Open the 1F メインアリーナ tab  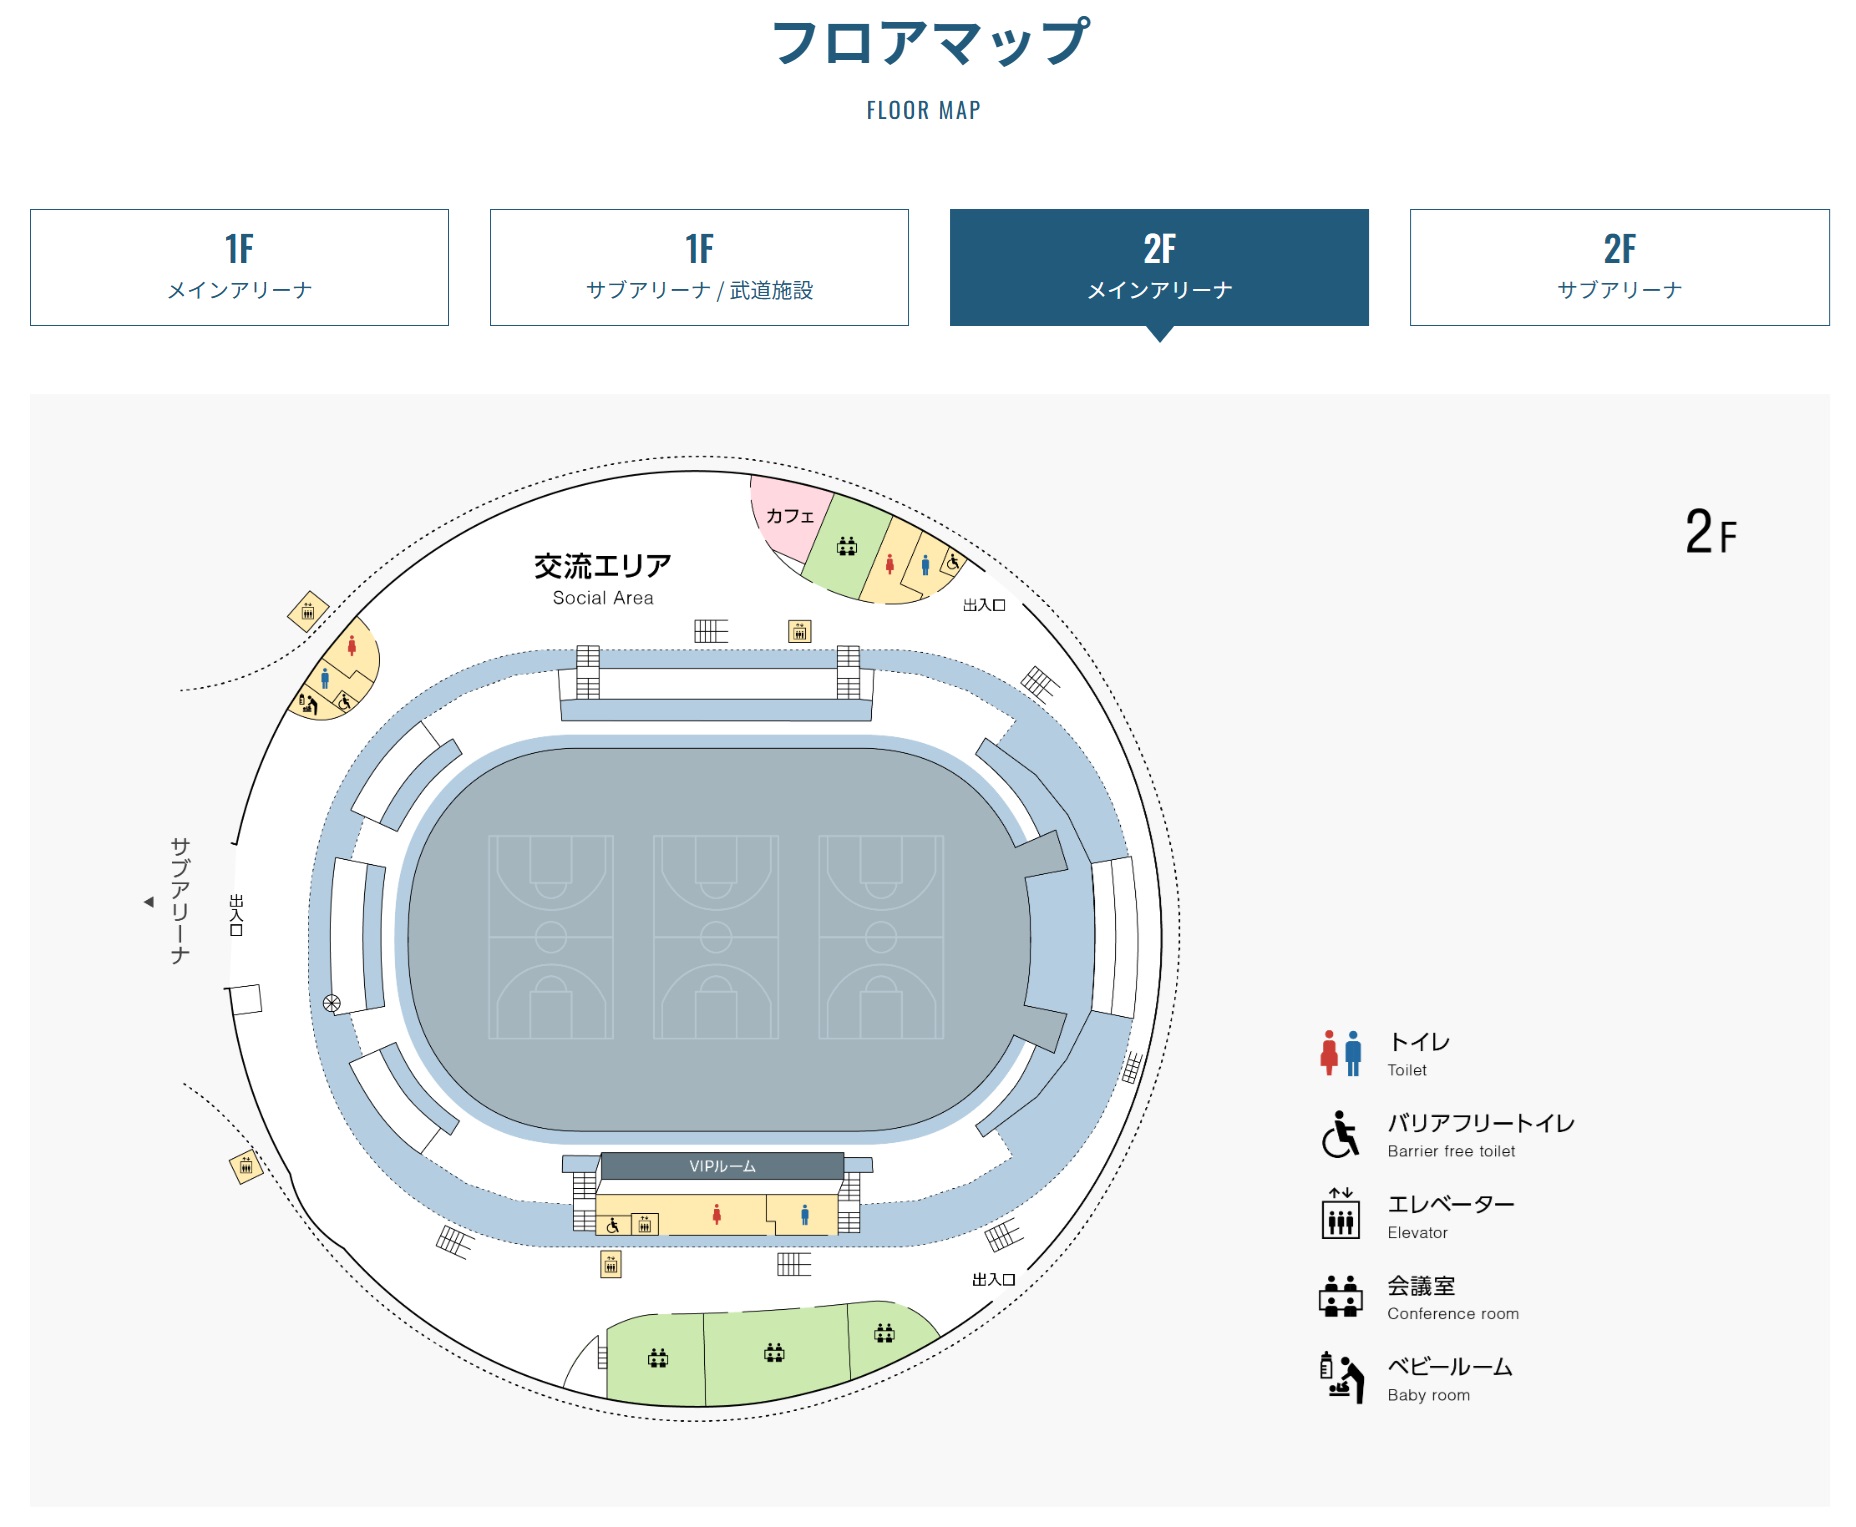click(x=239, y=267)
